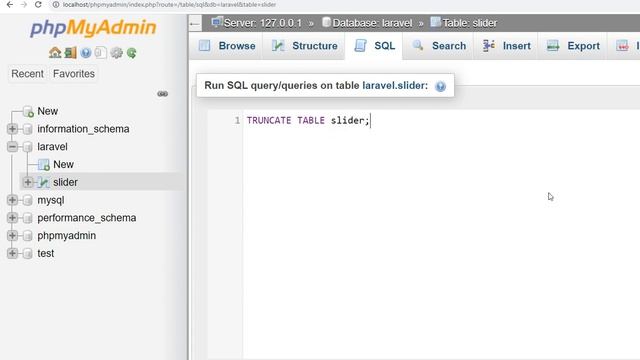Click the site info icon in address bar
The width and height of the screenshot is (640, 360).
[x=56, y=4]
